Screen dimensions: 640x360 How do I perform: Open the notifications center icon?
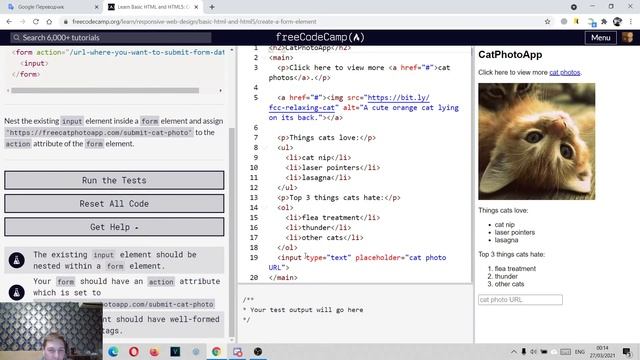[627, 351]
